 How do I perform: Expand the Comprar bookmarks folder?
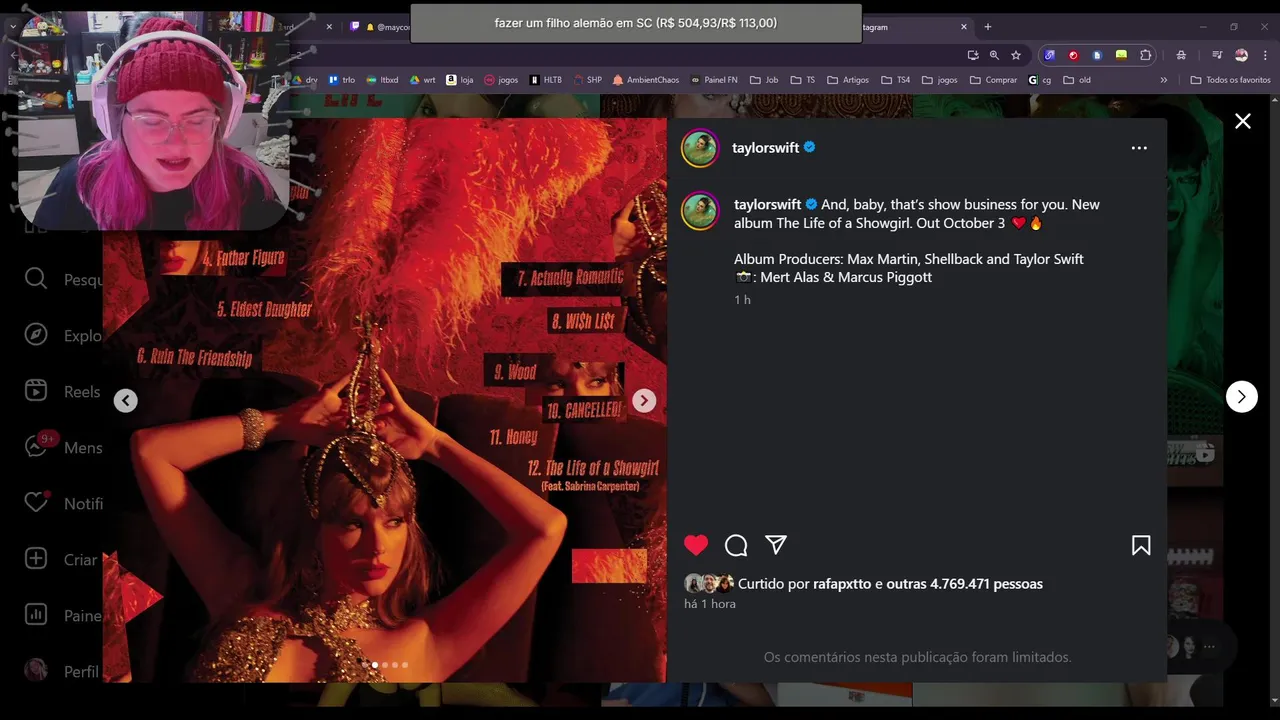click(x=994, y=80)
